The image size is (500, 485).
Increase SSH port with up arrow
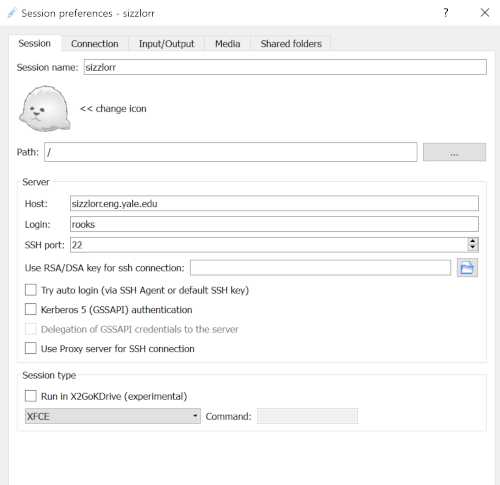coord(473,241)
